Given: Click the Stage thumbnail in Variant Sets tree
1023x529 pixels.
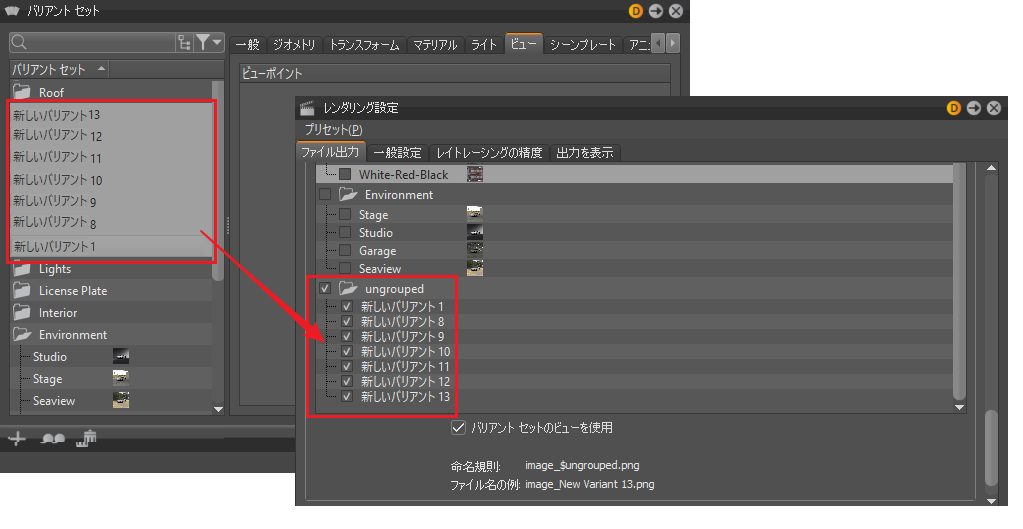Looking at the screenshot, I should [121, 378].
